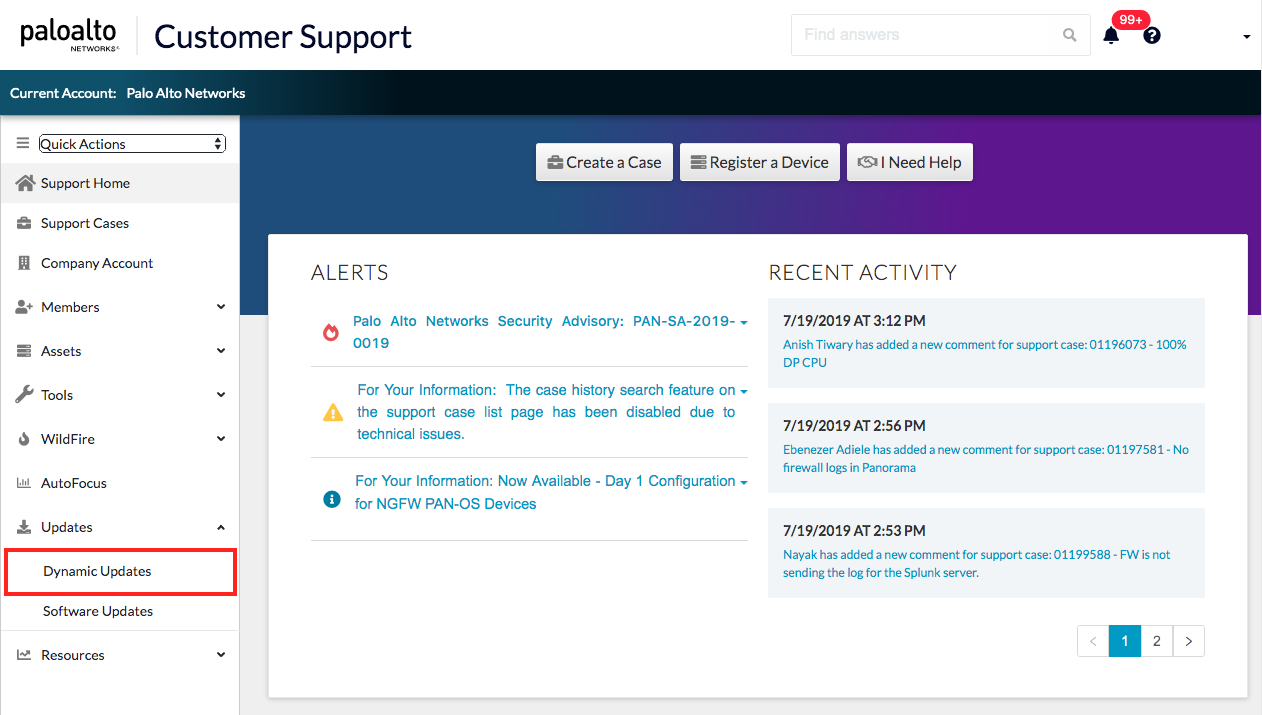Click the I Need Help button
Image resolution: width=1262 pixels, height=715 pixels.
910,162
